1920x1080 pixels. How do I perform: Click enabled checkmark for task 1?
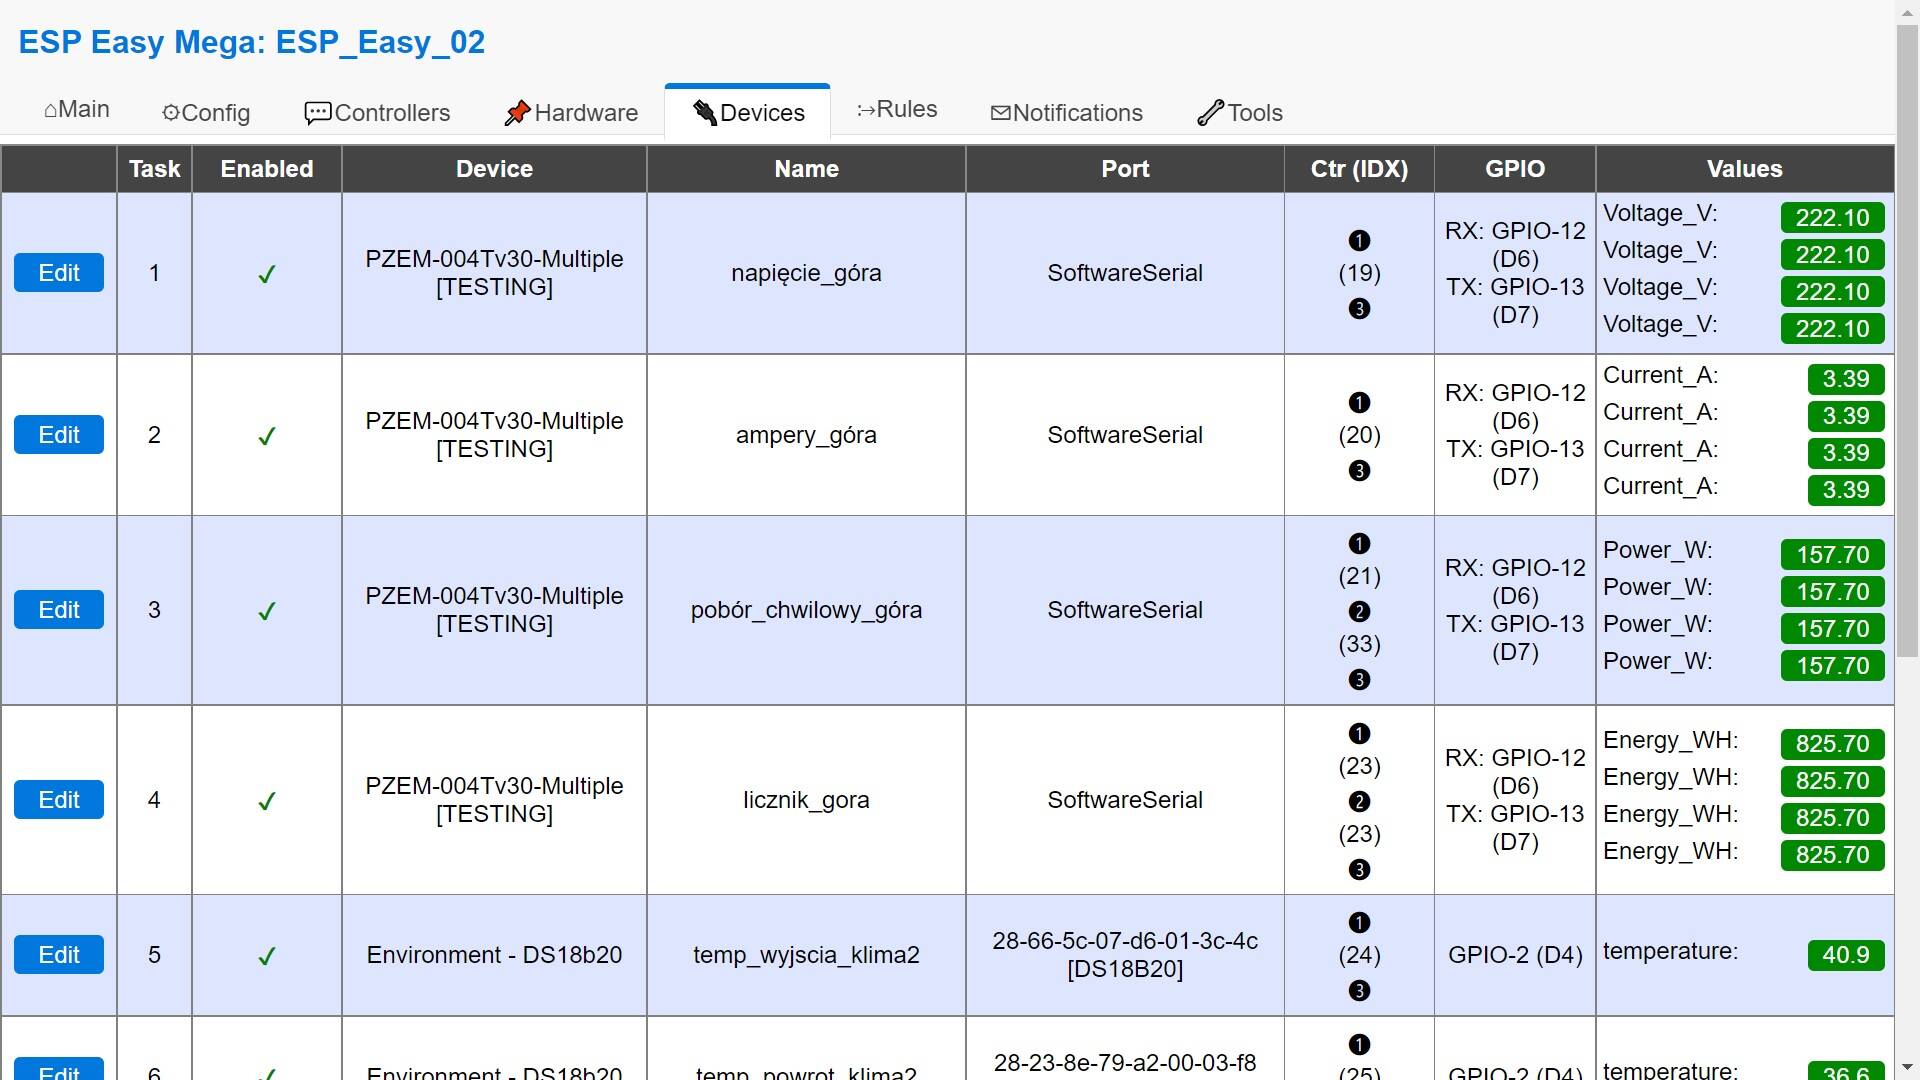tap(267, 274)
